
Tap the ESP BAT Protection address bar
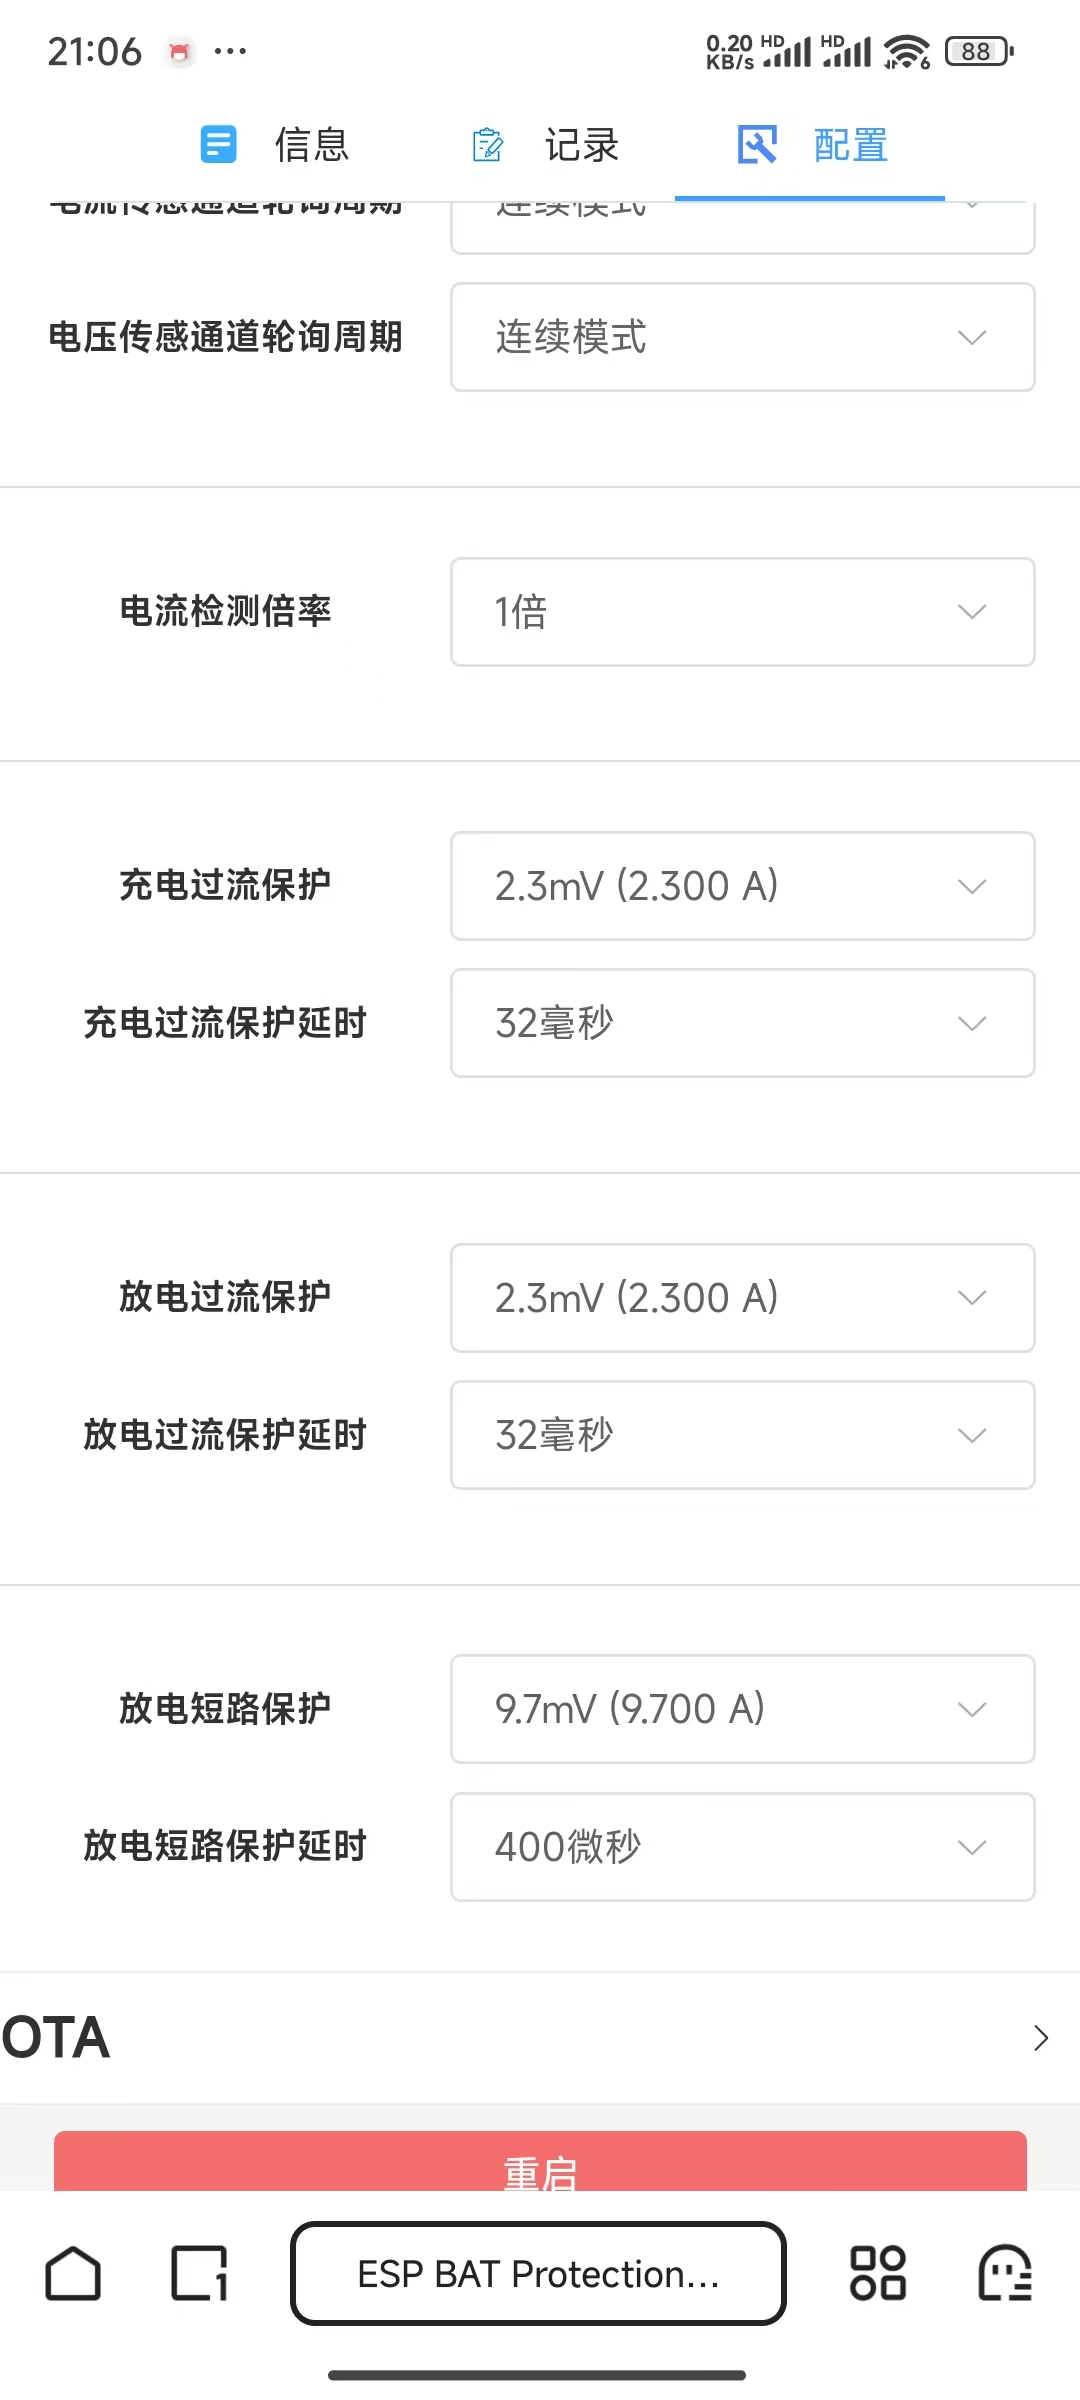[x=538, y=2273]
